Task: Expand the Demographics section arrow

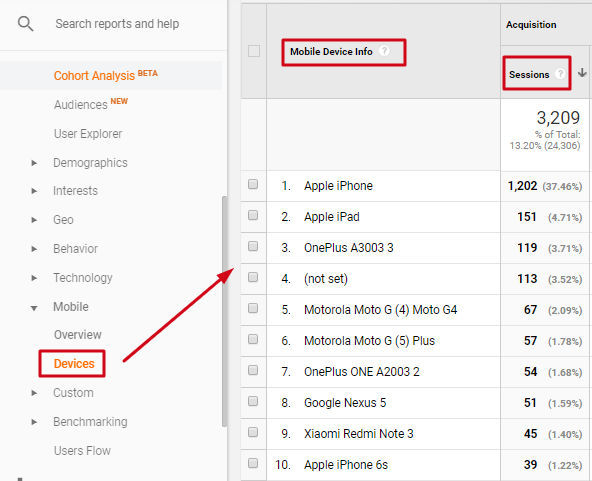Action: 34,163
